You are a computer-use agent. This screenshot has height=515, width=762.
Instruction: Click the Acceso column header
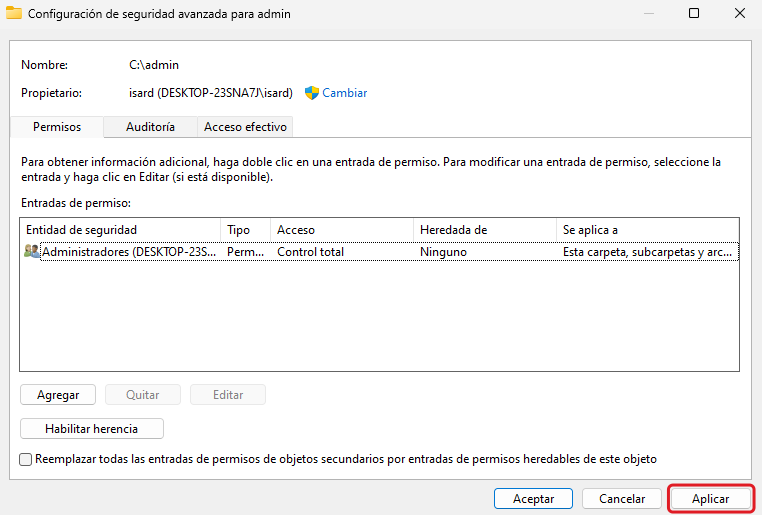[x=341, y=230]
